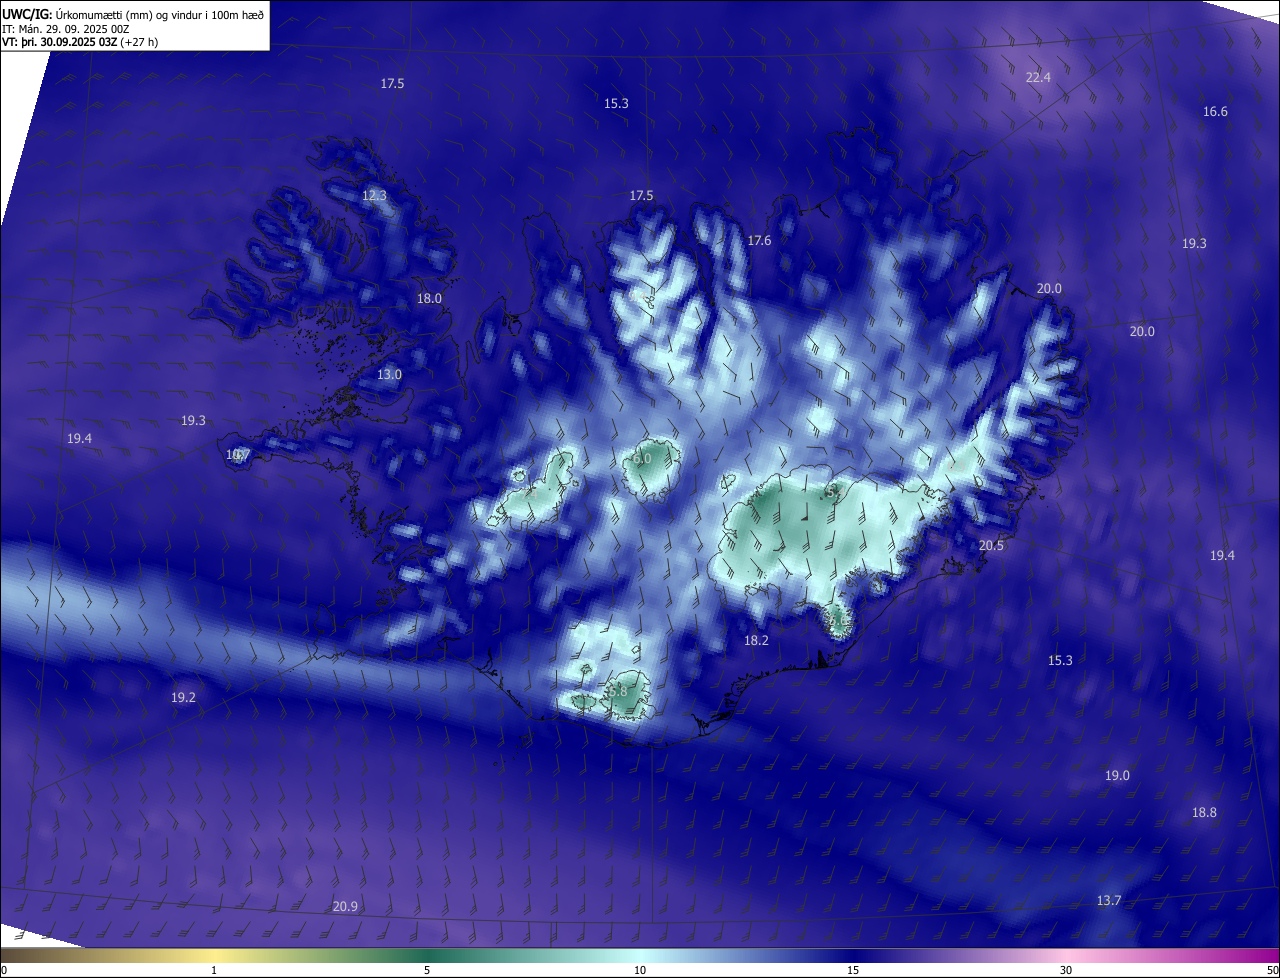Click the 5.8 value on the map

(618, 692)
